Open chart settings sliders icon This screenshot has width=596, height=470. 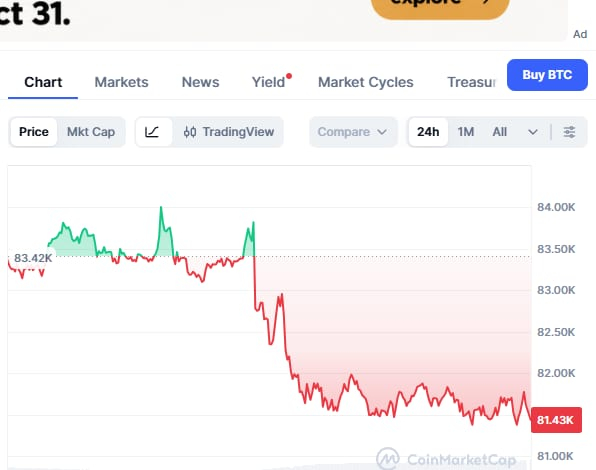point(569,132)
